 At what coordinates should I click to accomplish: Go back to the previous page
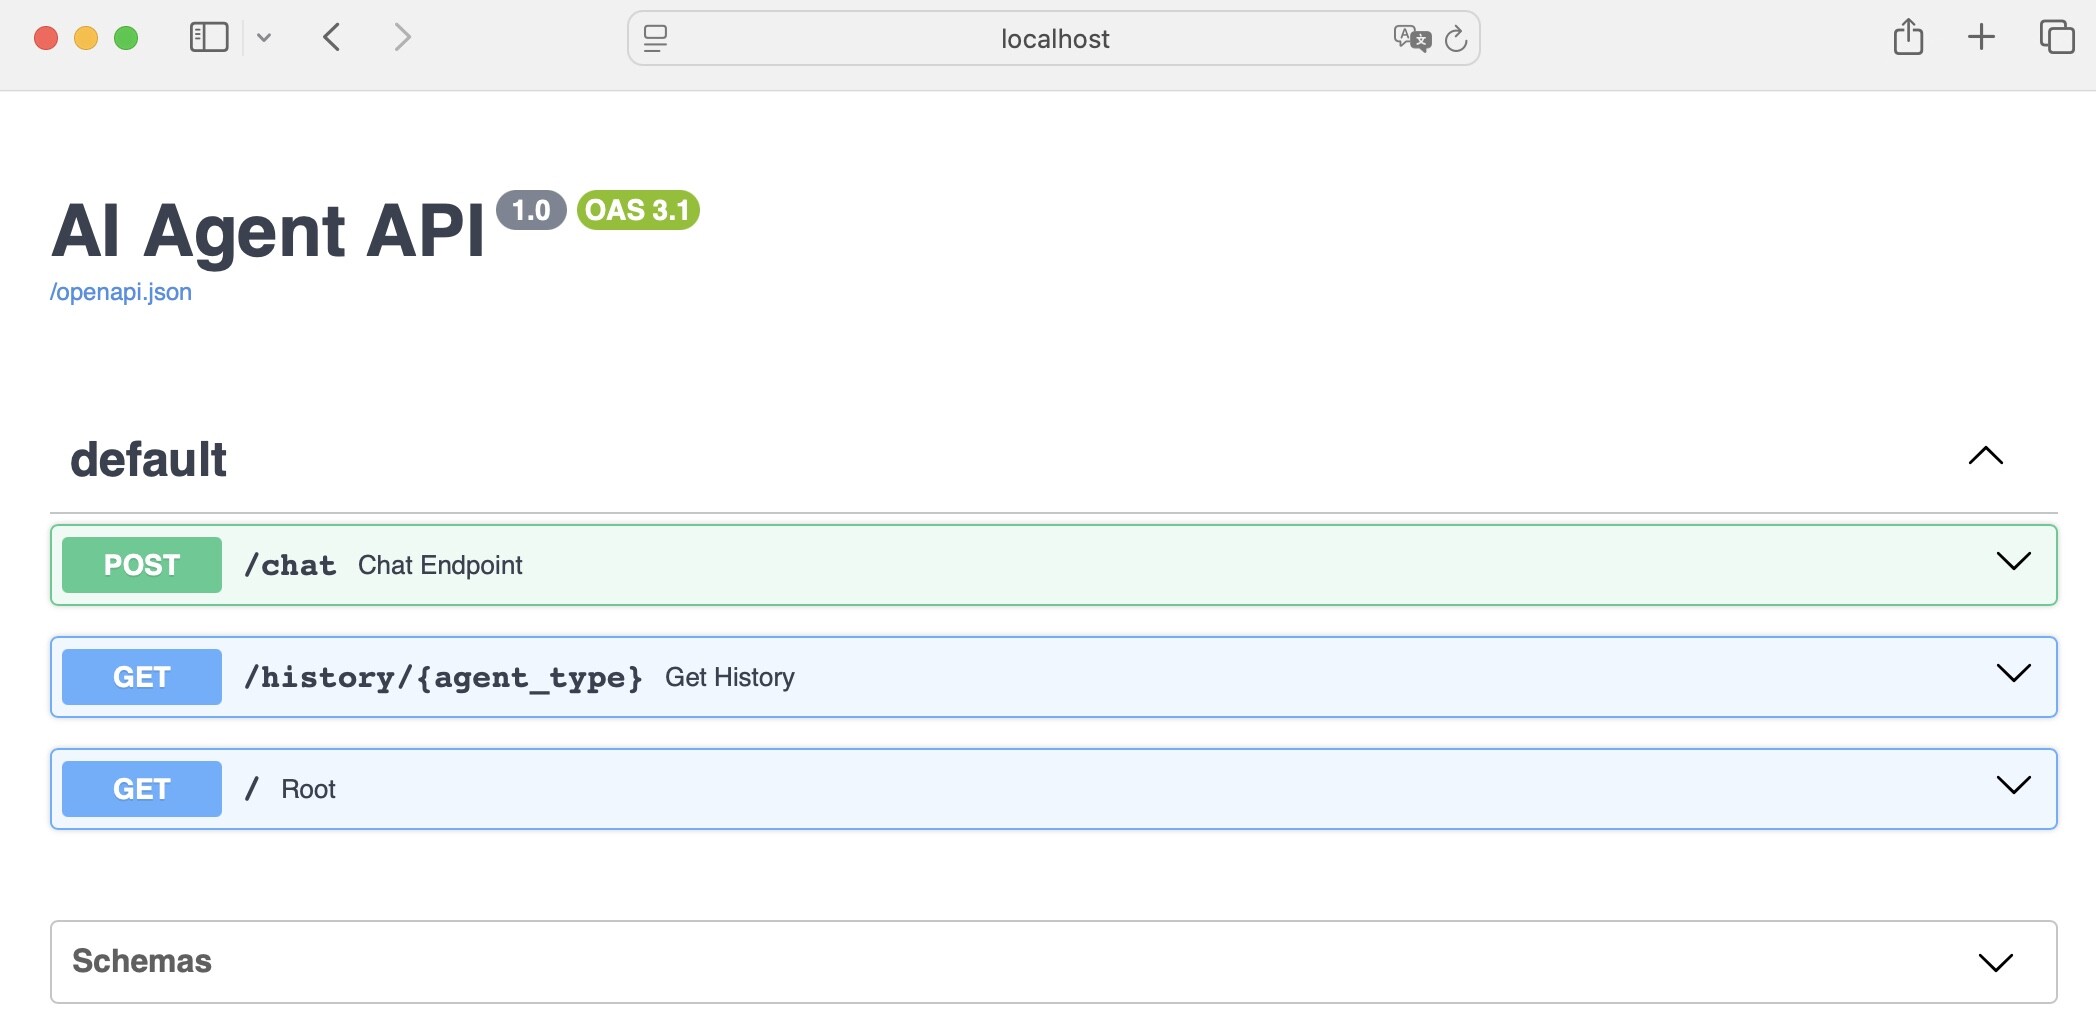pyautogui.click(x=332, y=38)
